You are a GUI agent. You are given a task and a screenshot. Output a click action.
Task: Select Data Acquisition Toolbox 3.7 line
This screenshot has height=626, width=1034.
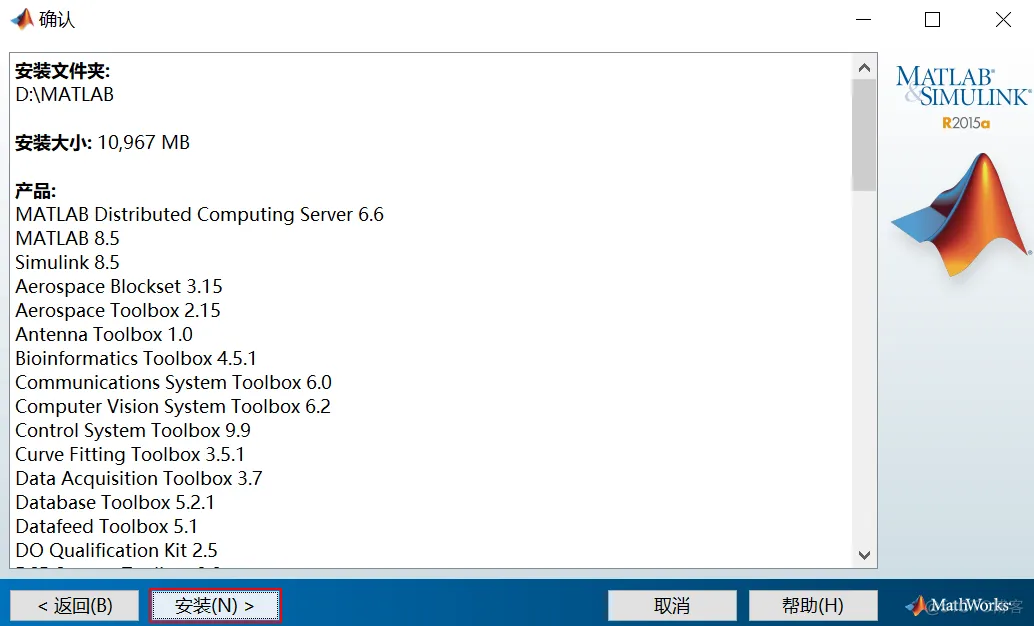tap(139, 478)
